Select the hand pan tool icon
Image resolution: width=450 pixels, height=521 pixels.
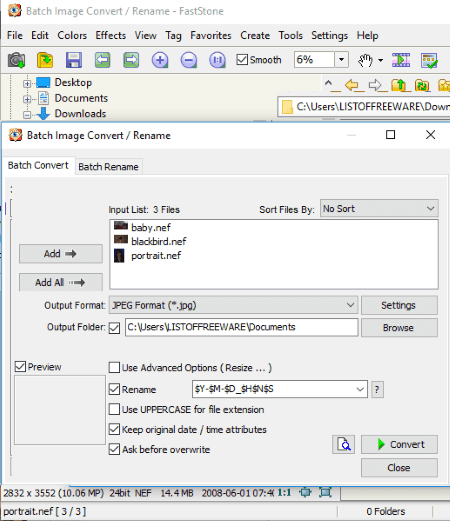click(365, 60)
